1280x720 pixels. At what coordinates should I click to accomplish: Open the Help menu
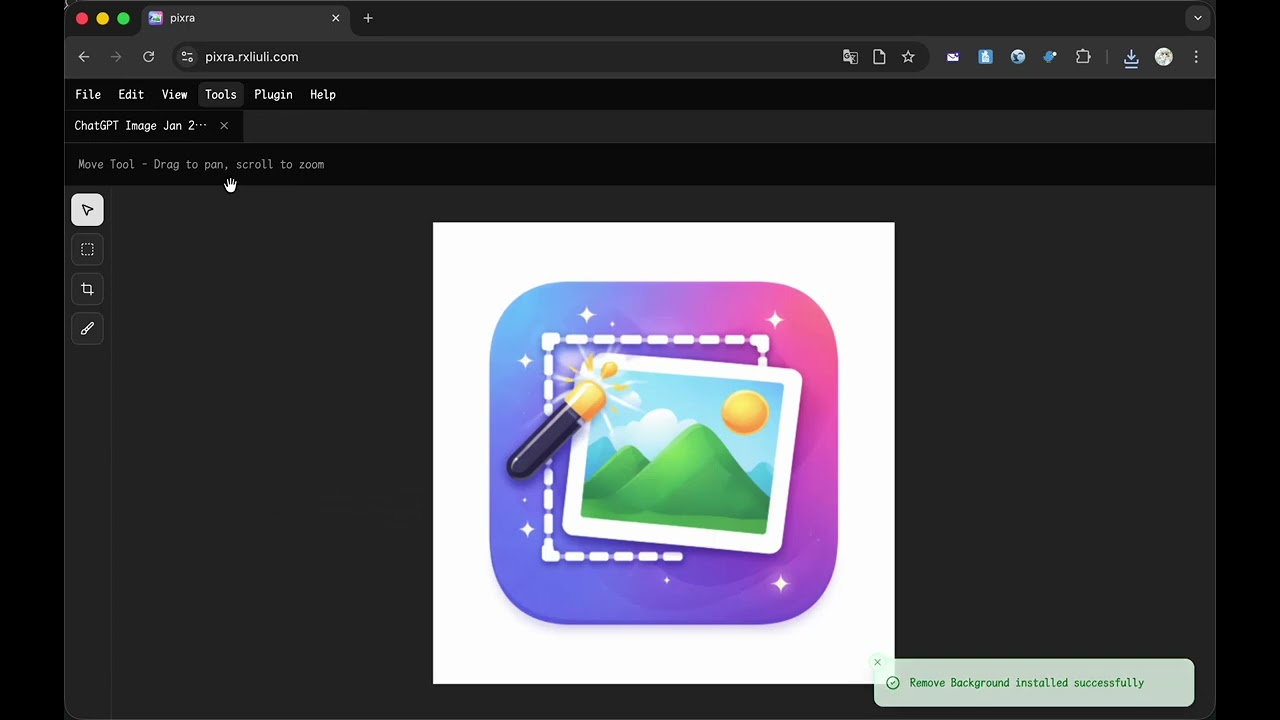click(322, 94)
